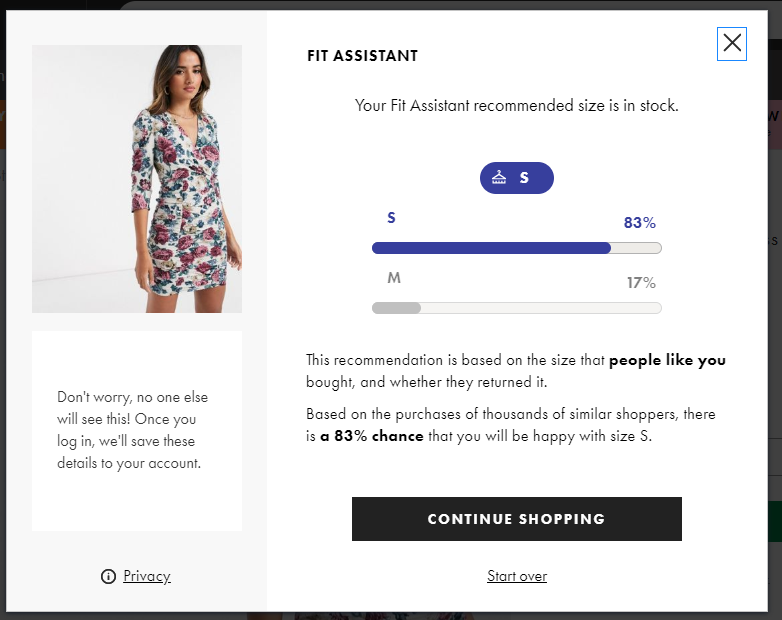Click the bold 'a 83% chance' text
782x620 pixels.
click(372, 436)
